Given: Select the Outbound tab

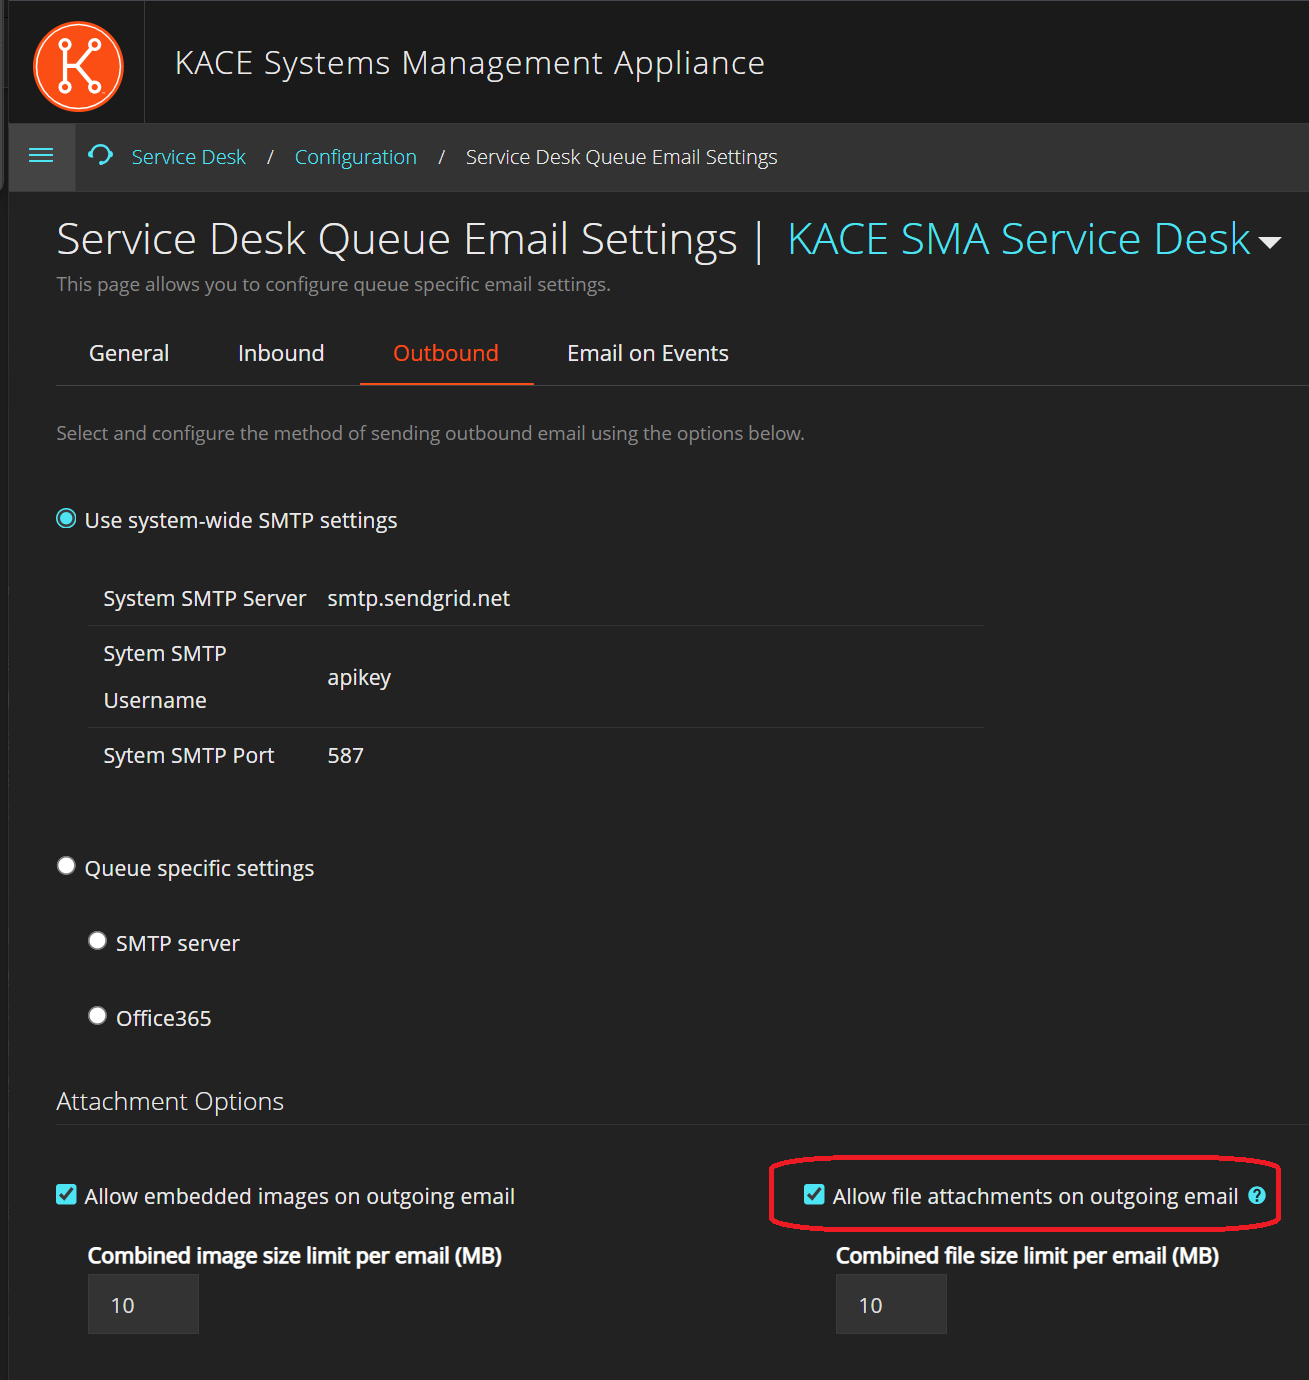Looking at the screenshot, I should (x=445, y=353).
